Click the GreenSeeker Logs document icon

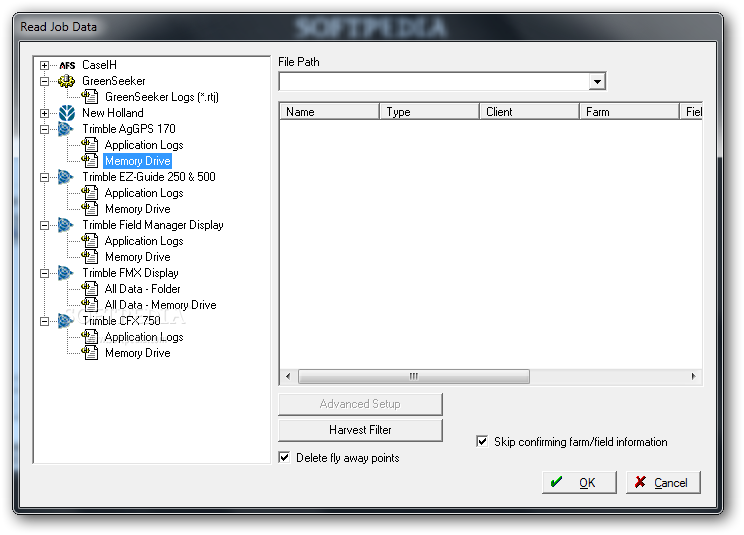[90, 97]
